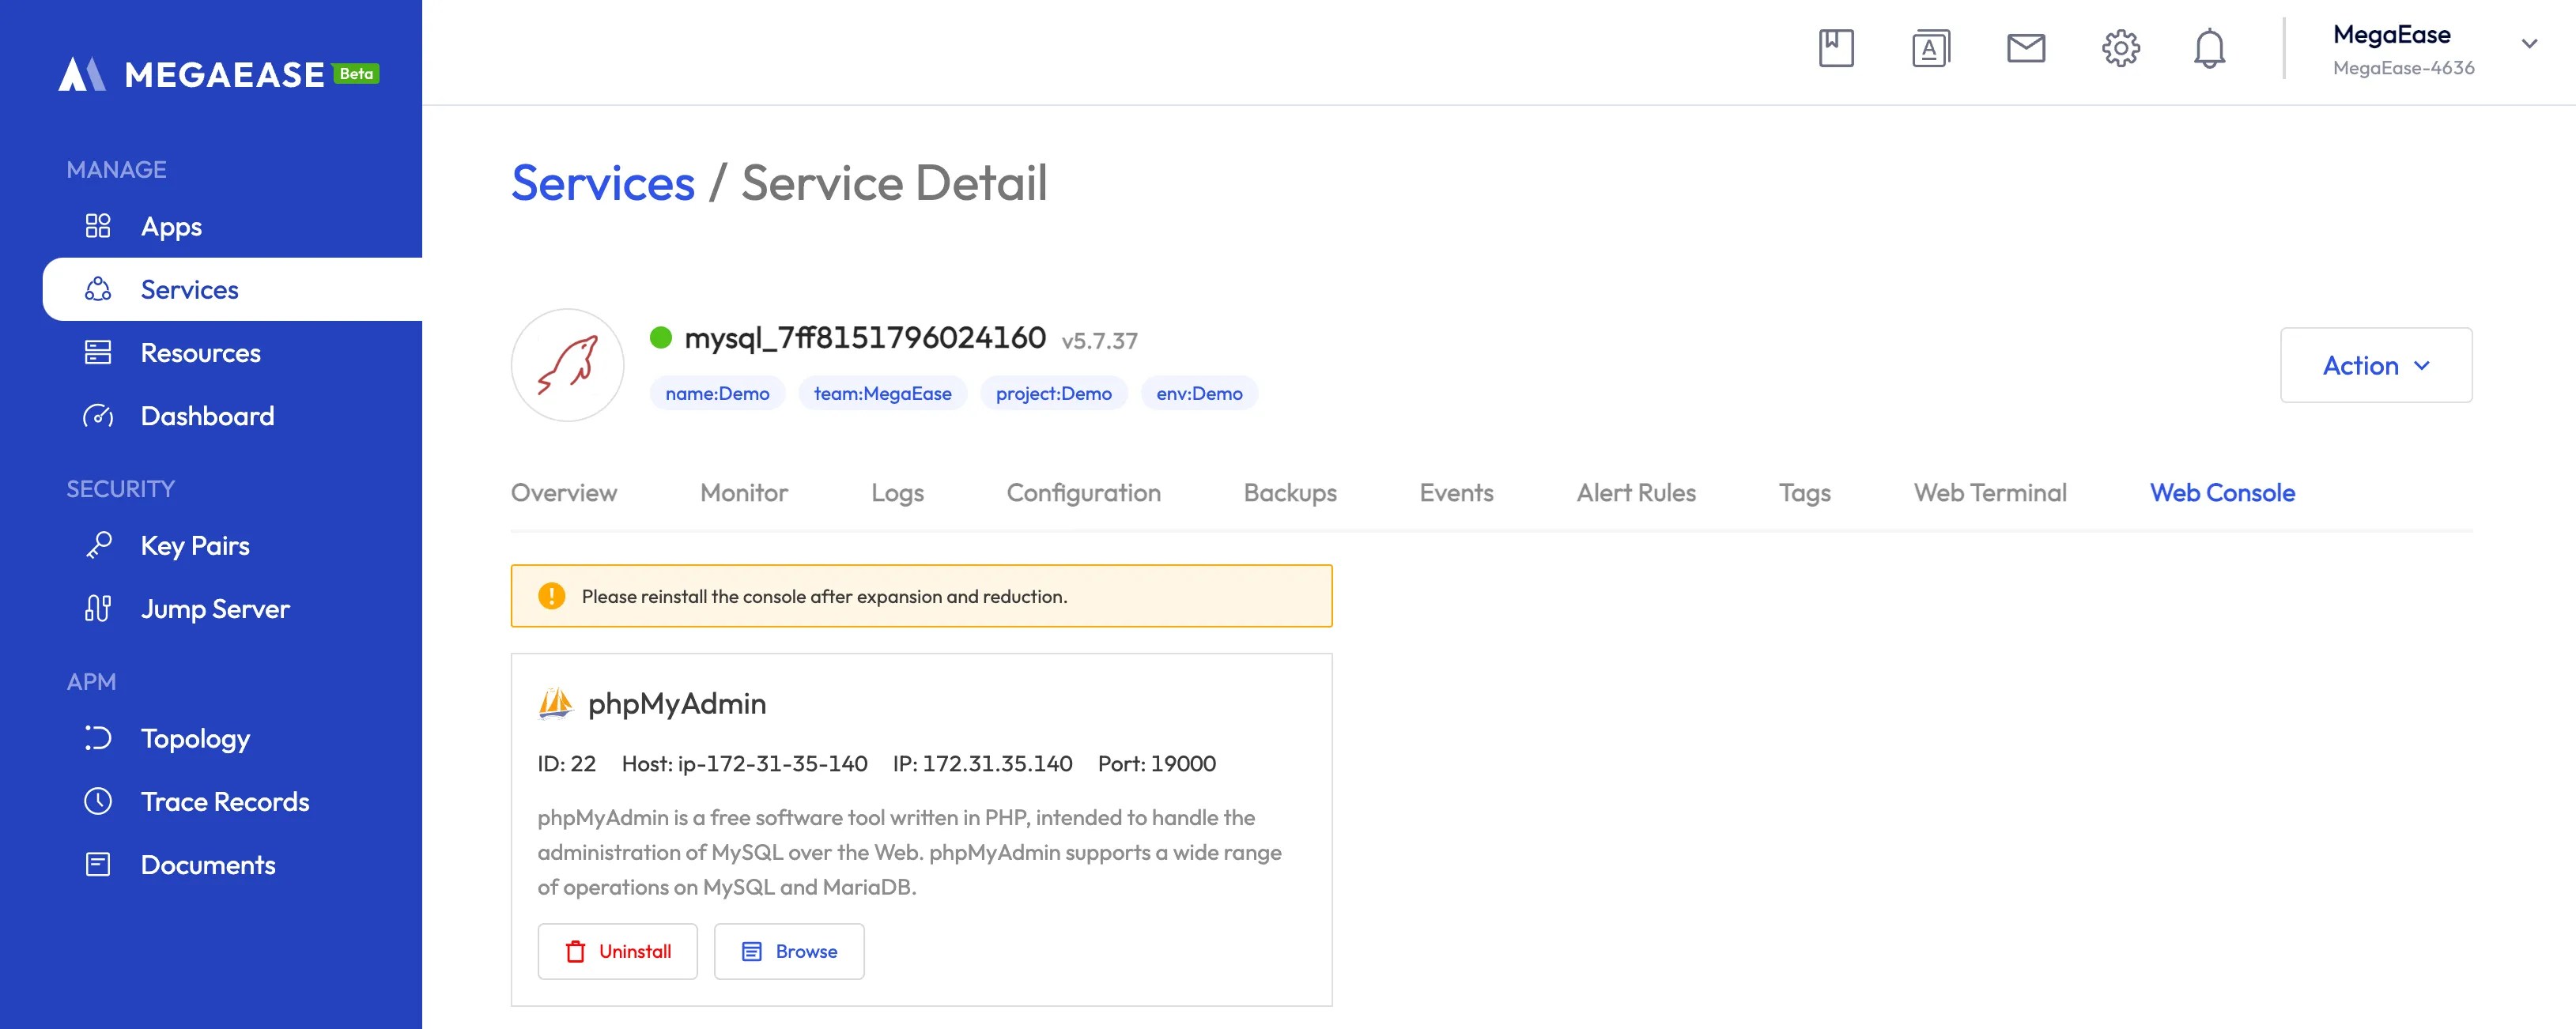Open the mail envelope icon

[2025, 48]
